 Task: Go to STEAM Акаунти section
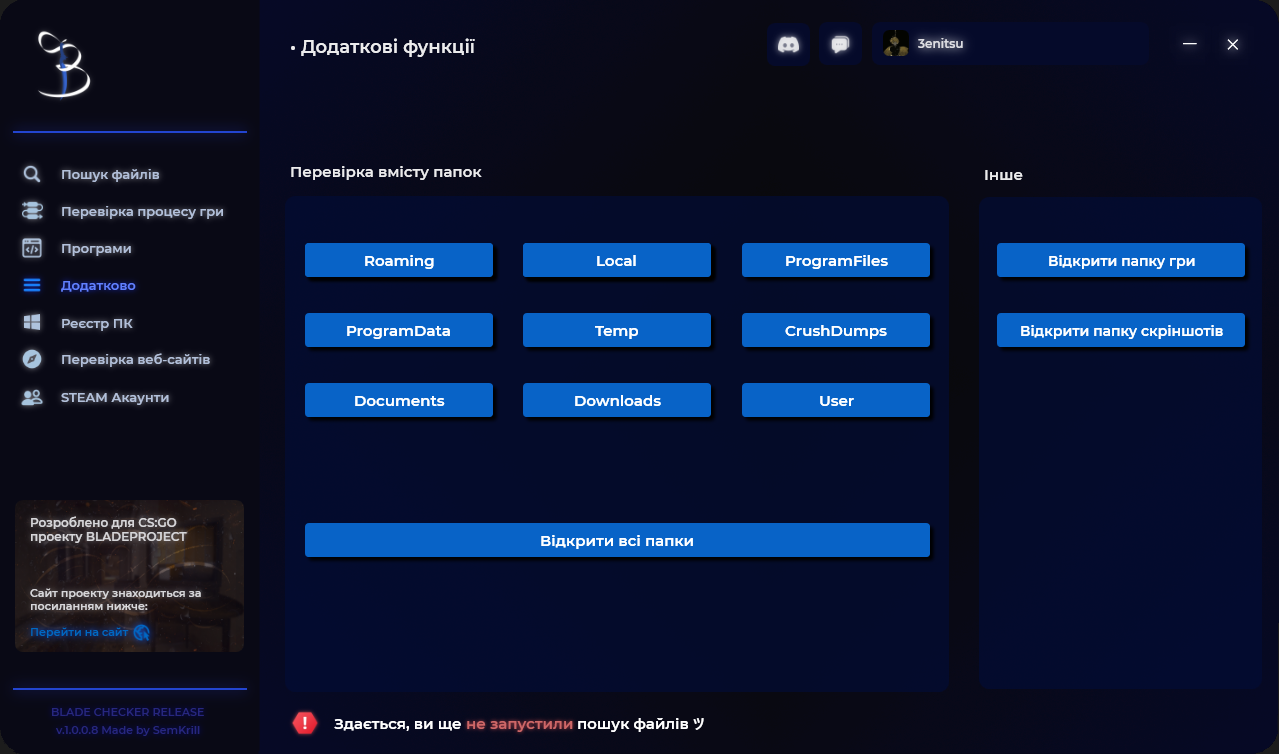coord(115,397)
